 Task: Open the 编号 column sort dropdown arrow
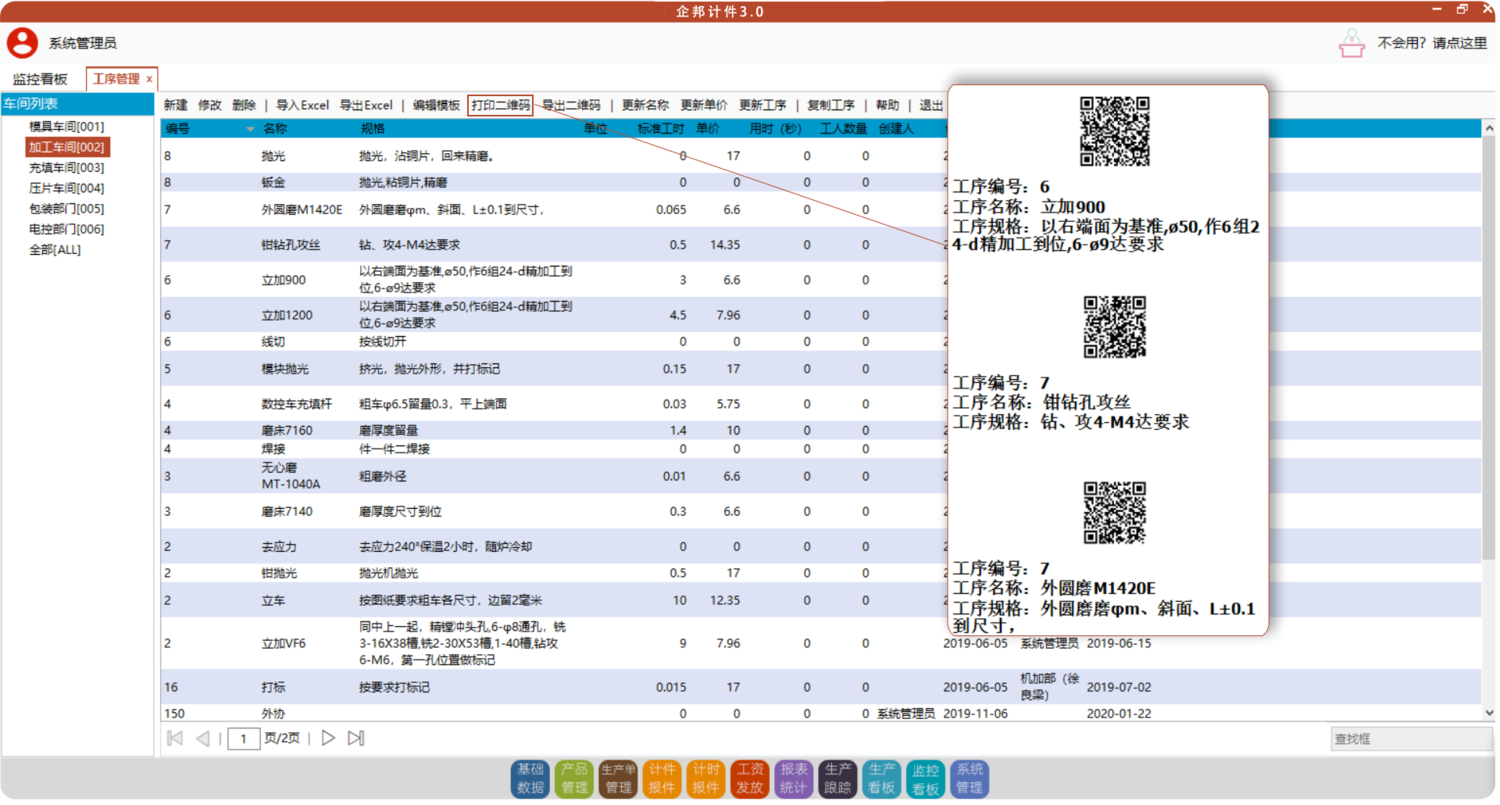point(250,129)
